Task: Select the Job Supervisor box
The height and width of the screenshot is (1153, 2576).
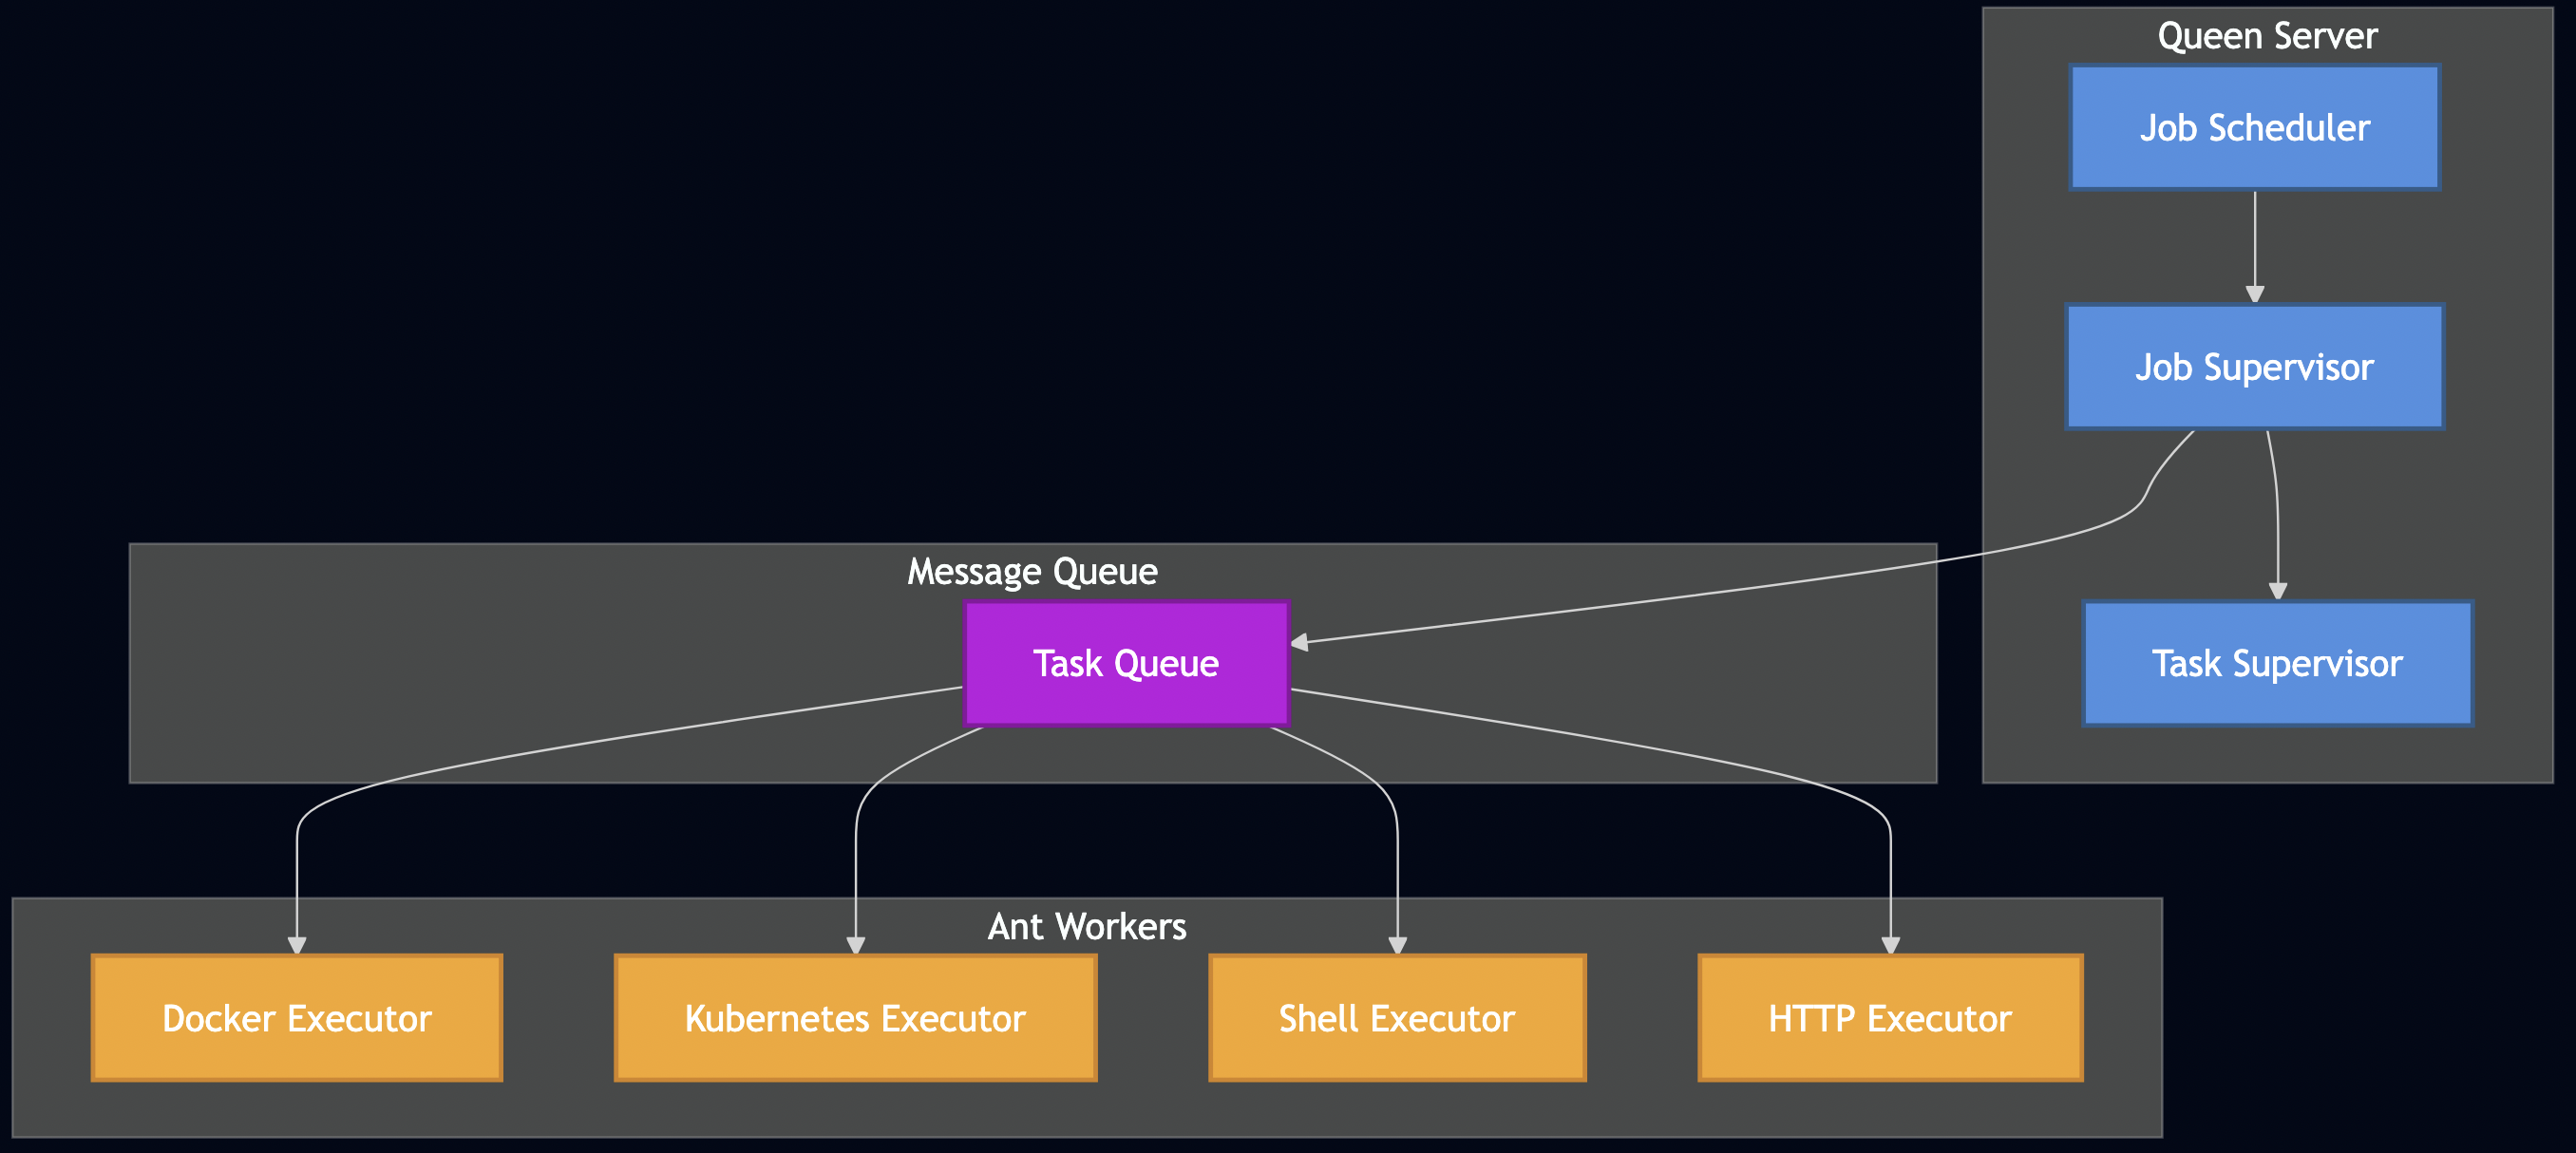Action: point(2254,367)
